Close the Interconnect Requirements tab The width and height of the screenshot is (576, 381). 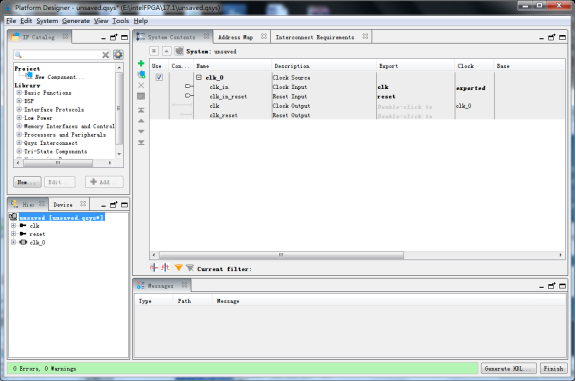pyautogui.click(x=365, y=36)
